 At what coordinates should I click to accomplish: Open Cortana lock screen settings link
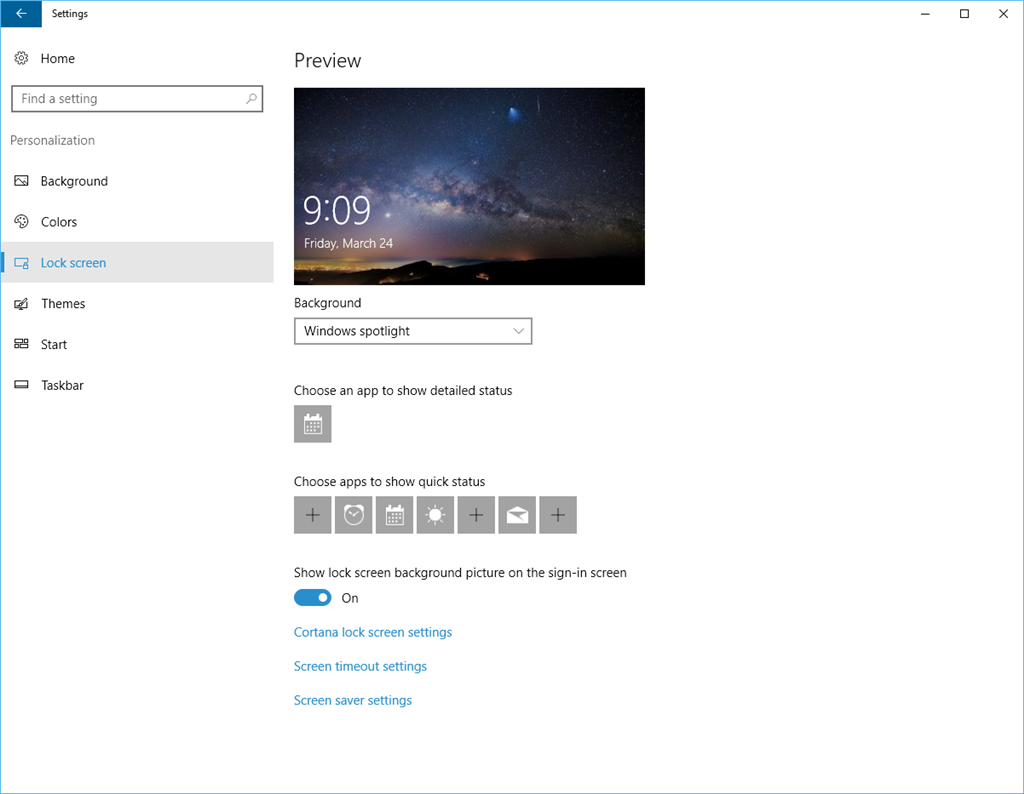pyautogui.click(x=372, y=632)
